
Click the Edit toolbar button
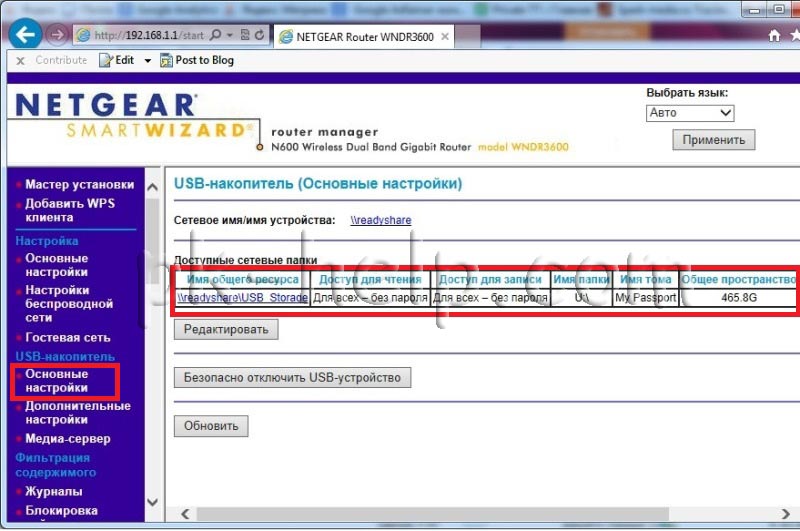pyautogui.click(x=117, y=60)
